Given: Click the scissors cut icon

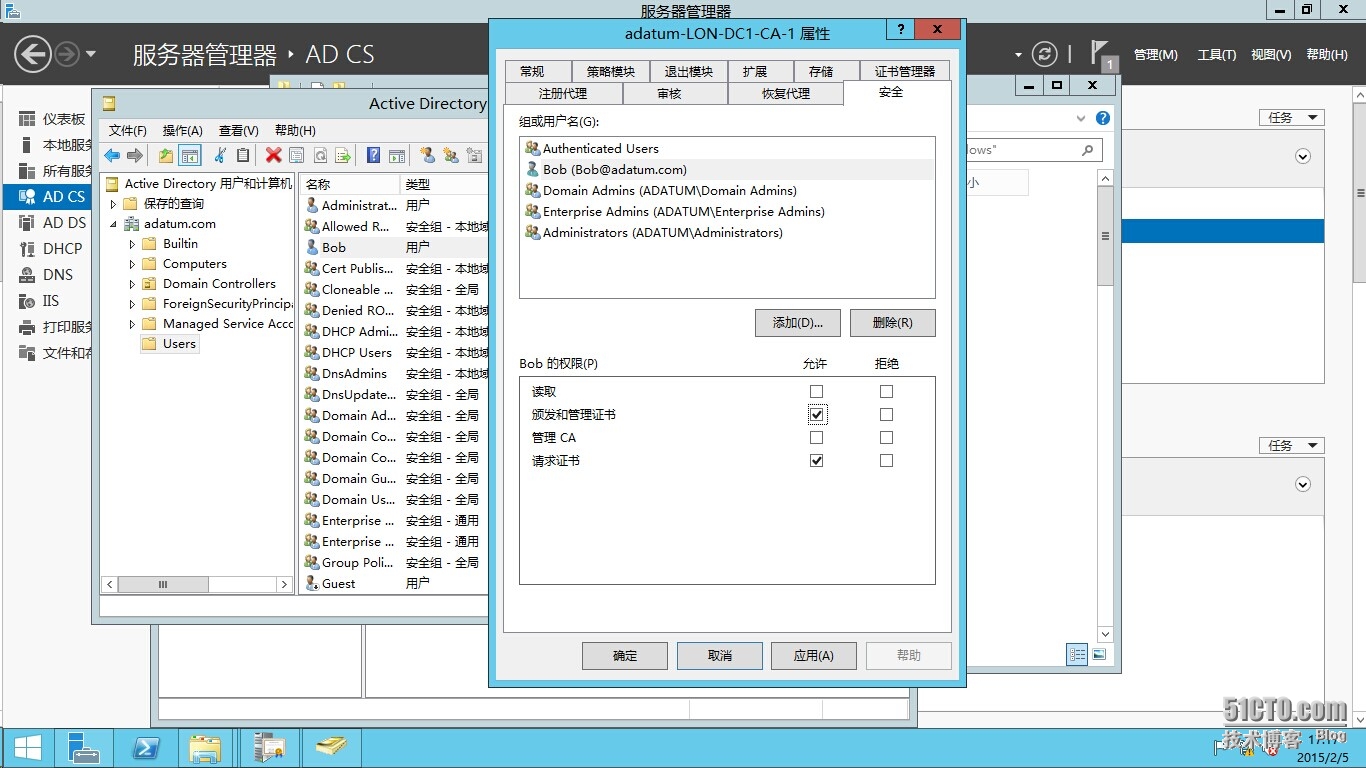Looking at the screenshot, I should pyautogui.click(x=220, y=155).
